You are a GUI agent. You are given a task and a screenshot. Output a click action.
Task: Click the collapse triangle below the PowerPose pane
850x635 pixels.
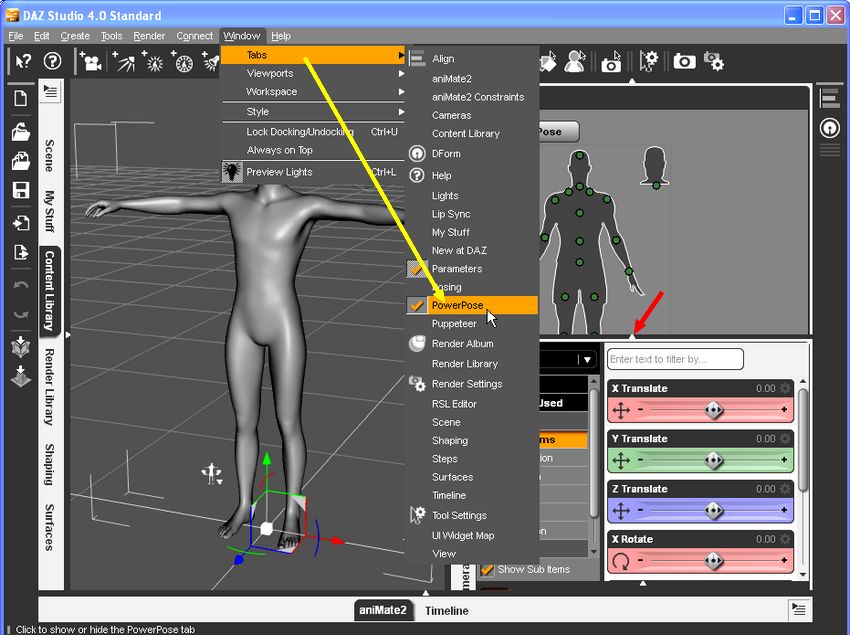click(632, 337)
